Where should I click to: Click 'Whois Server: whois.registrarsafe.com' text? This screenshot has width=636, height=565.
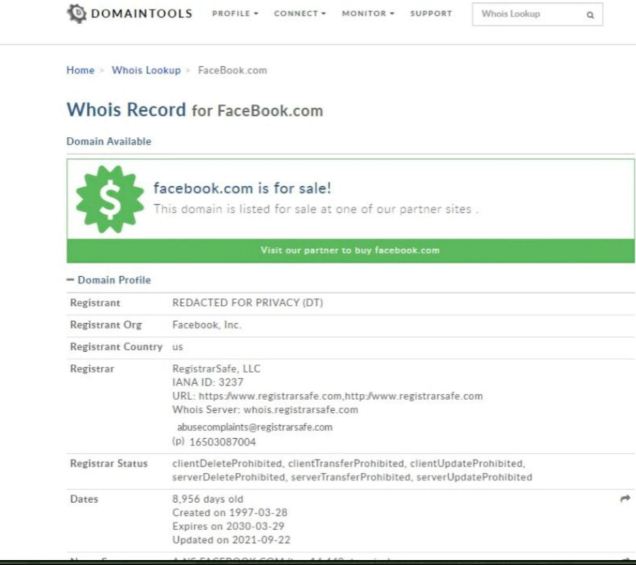(x=265, y=410)
